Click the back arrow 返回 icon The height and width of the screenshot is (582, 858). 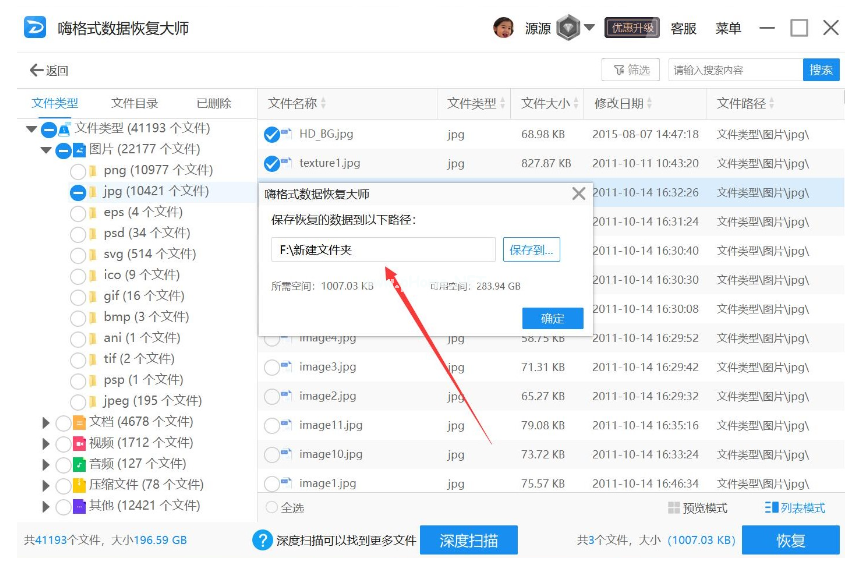(x=37, y=70)
